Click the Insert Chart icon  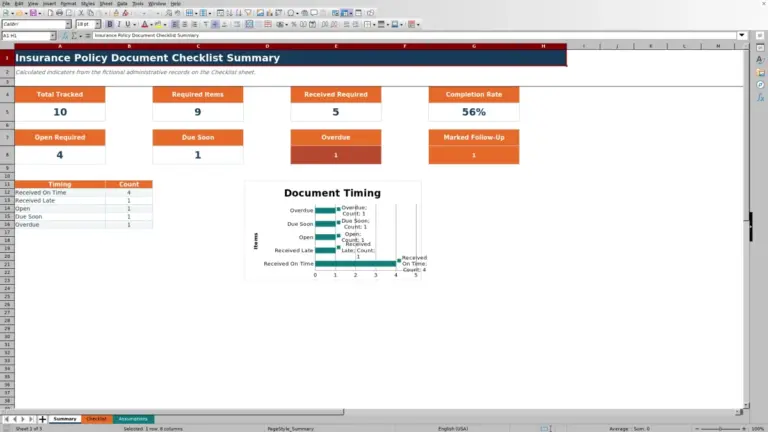pos(269,13)
